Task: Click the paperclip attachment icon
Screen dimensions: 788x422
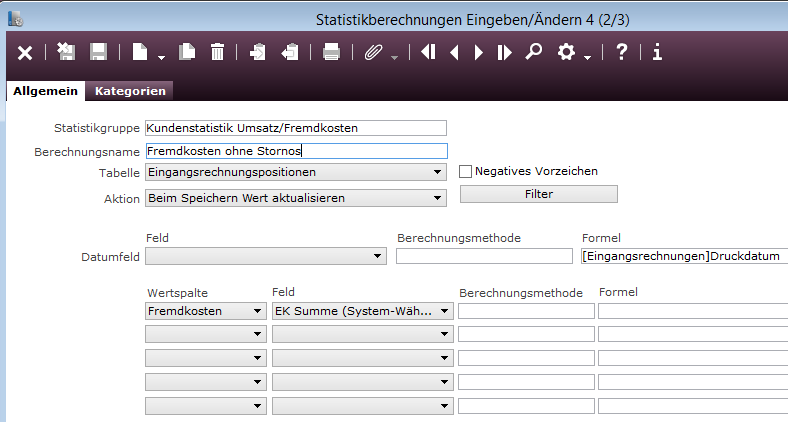Action: pyautogui.click(x=374, y=53)
